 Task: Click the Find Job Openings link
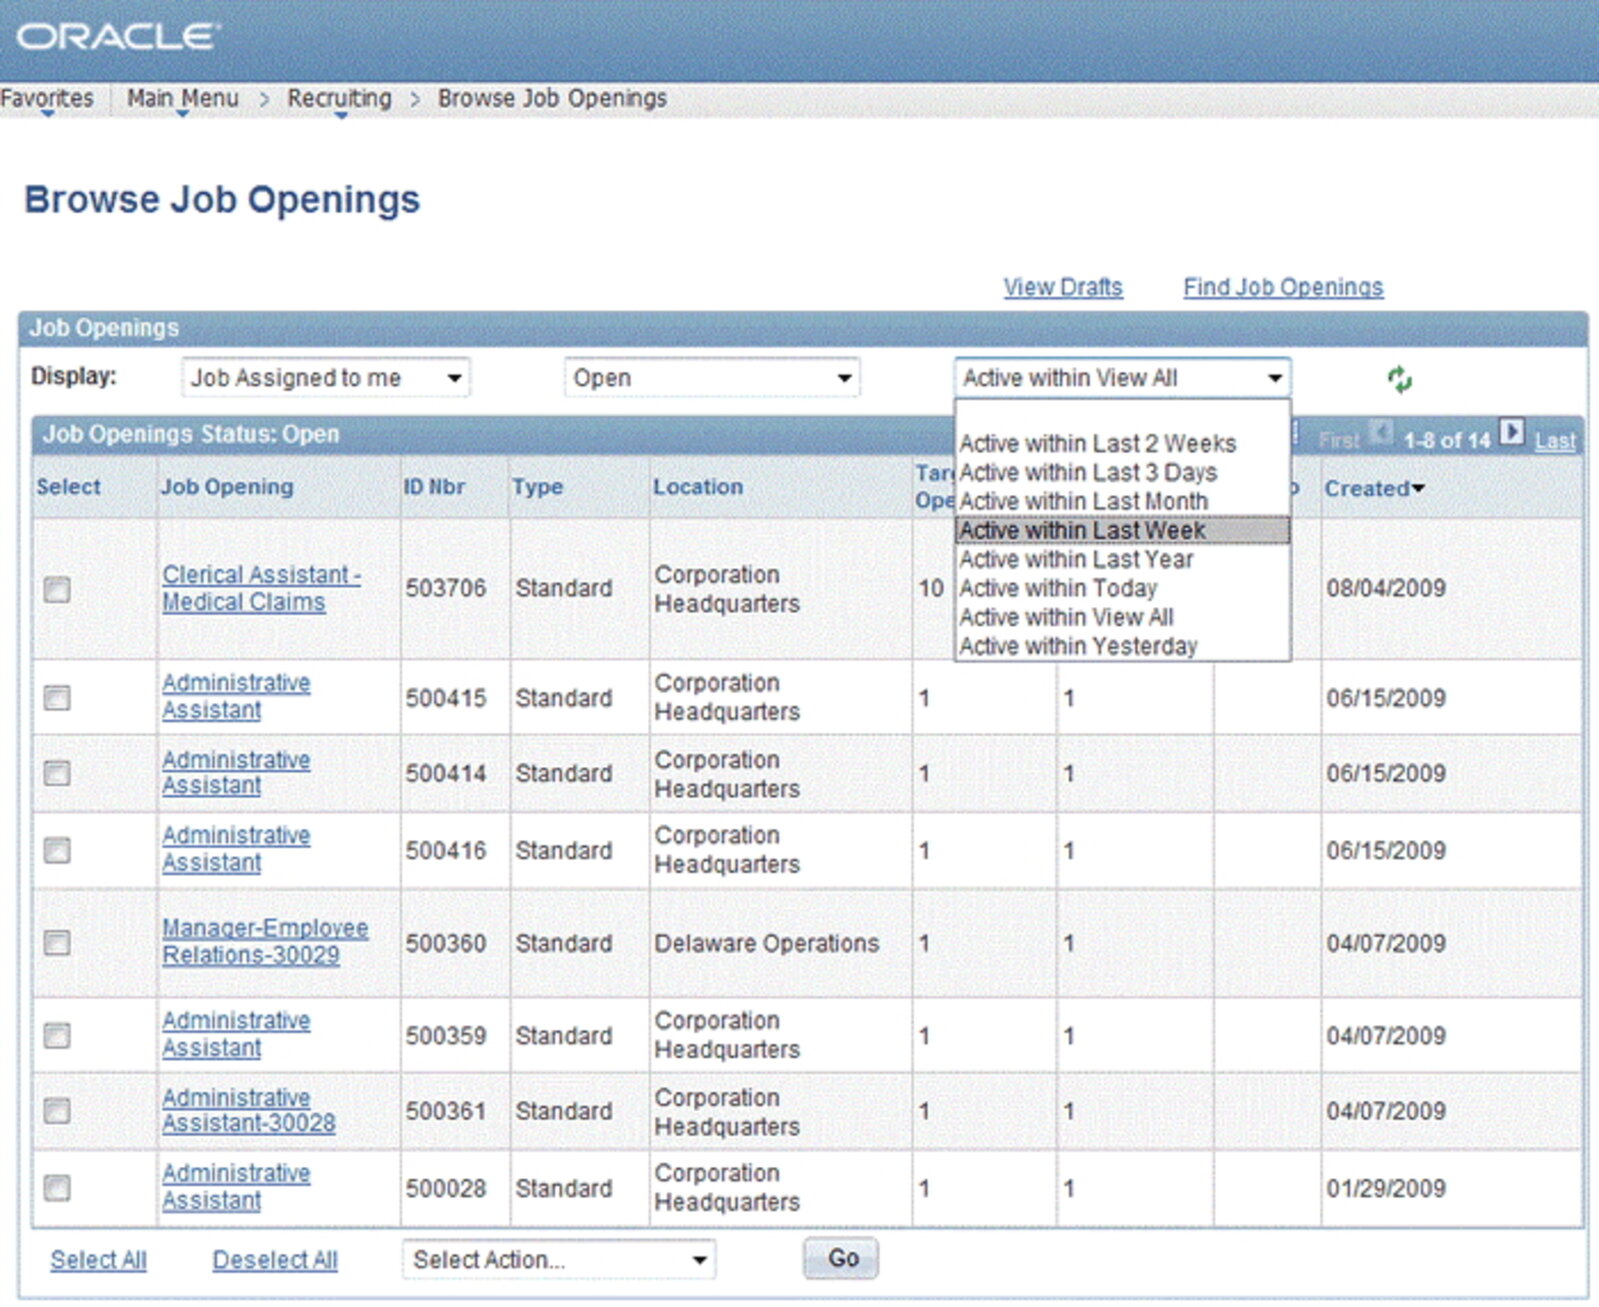[1282, 287]
